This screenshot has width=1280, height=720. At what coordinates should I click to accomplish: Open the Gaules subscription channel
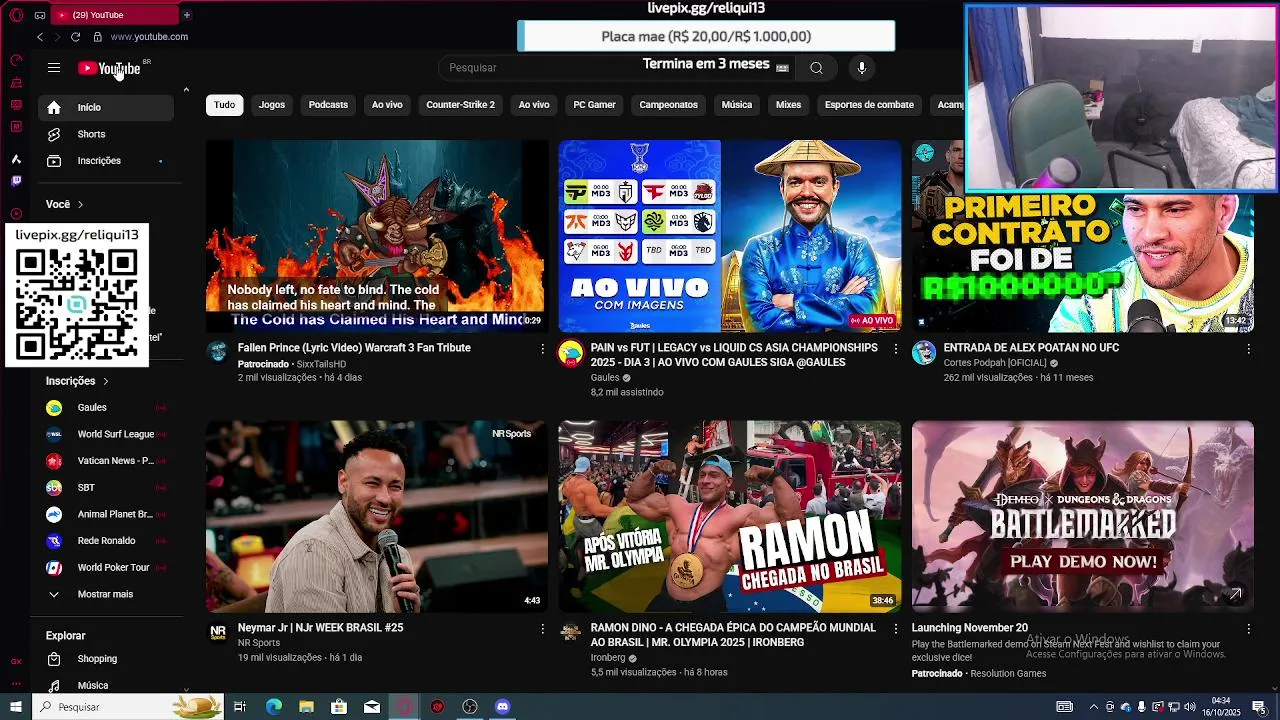[x=106, y=408]
